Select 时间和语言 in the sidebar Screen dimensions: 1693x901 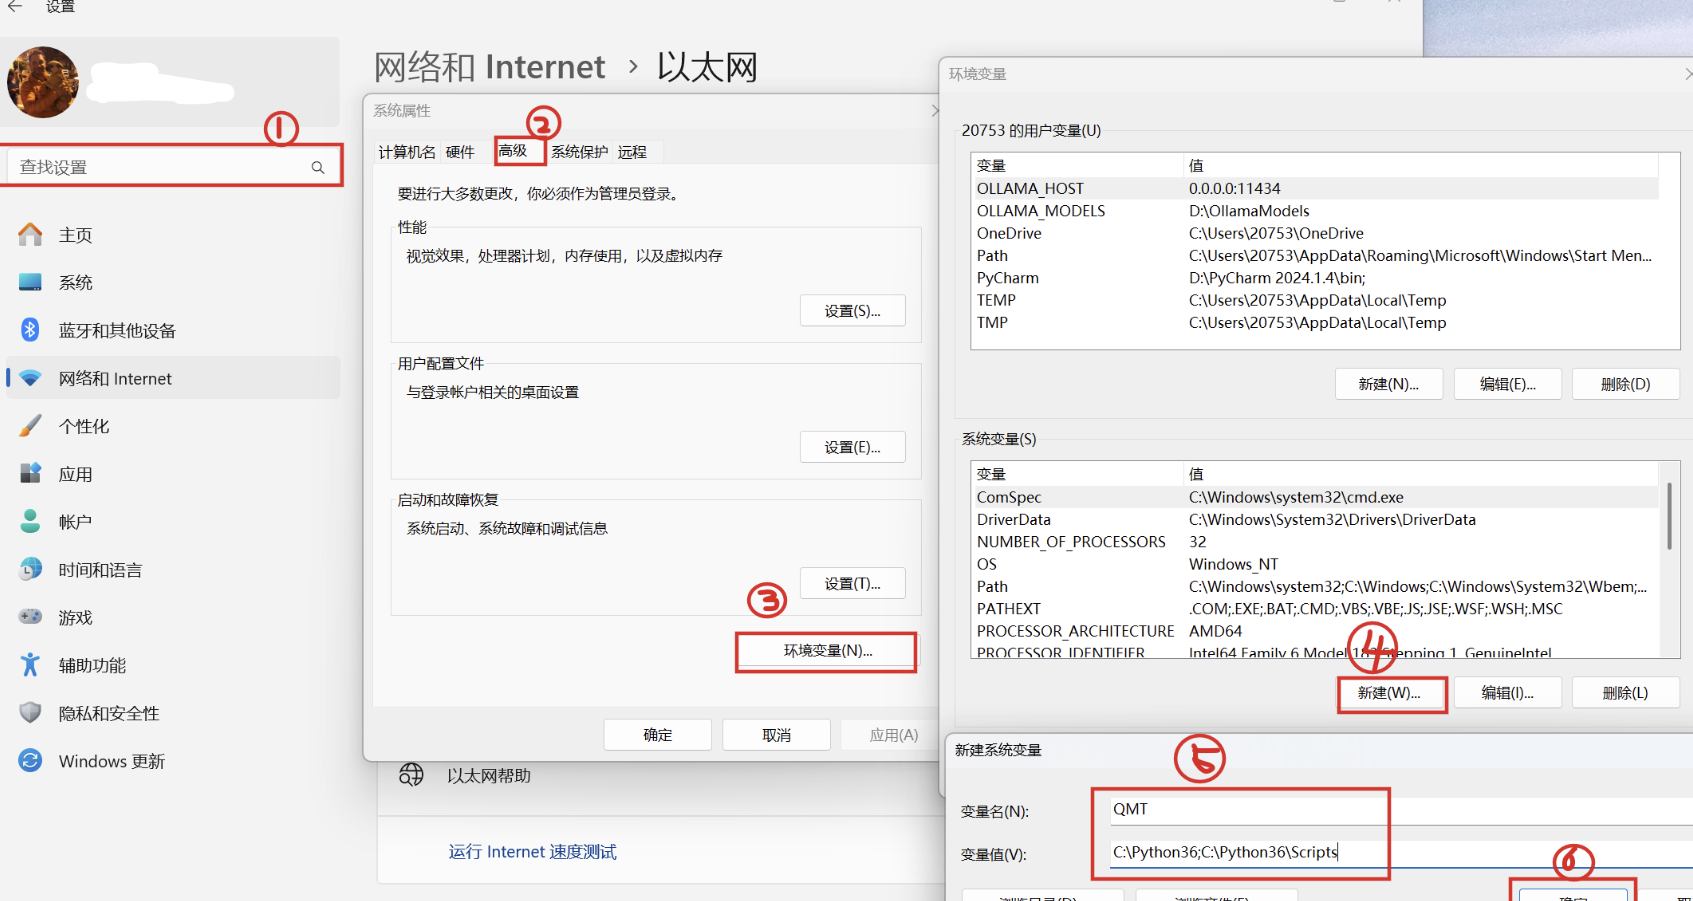tap(100, 569)
